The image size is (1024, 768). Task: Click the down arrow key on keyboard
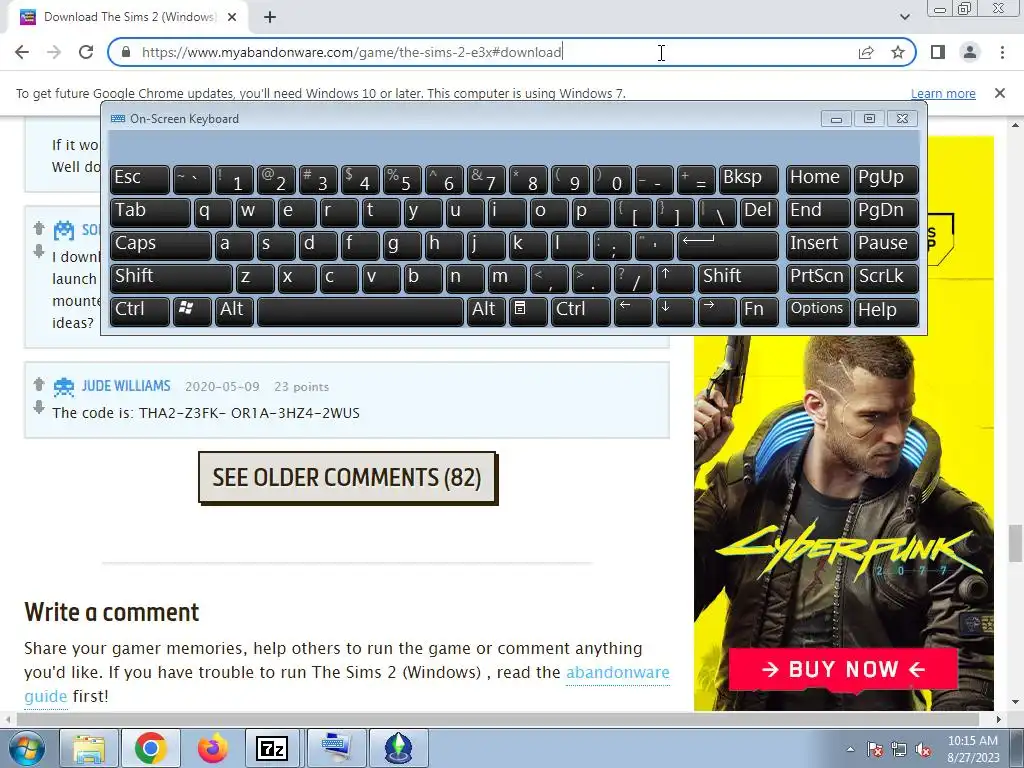click(675, 311)
